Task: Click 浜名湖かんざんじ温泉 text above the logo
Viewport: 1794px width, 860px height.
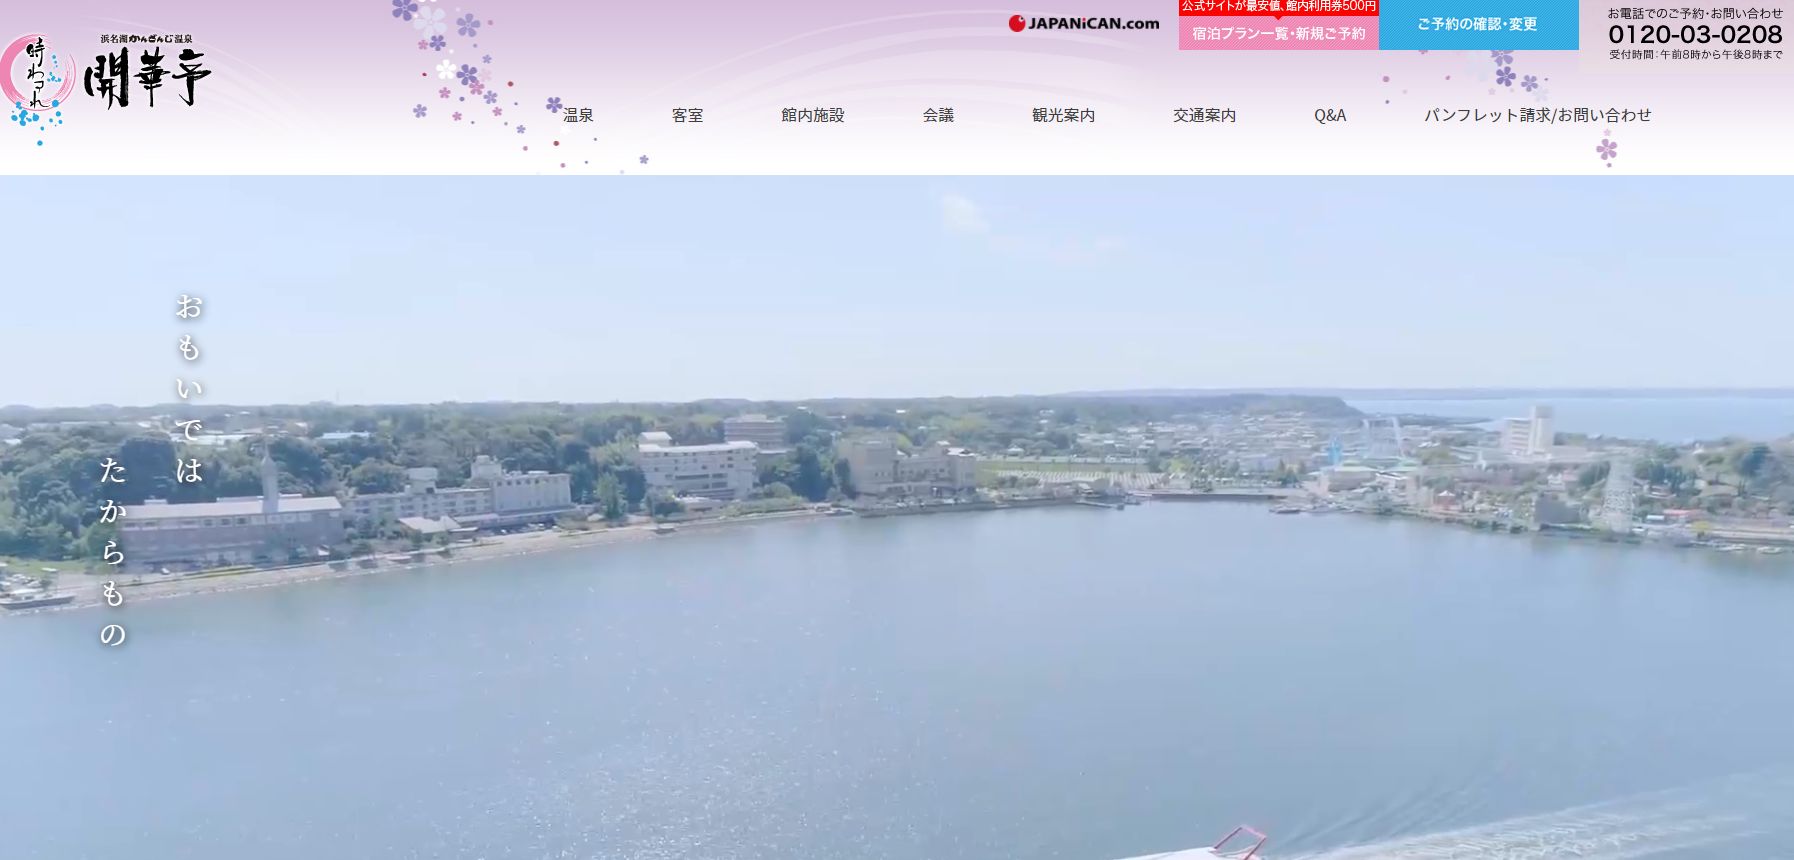Action: tap(146, 39)
